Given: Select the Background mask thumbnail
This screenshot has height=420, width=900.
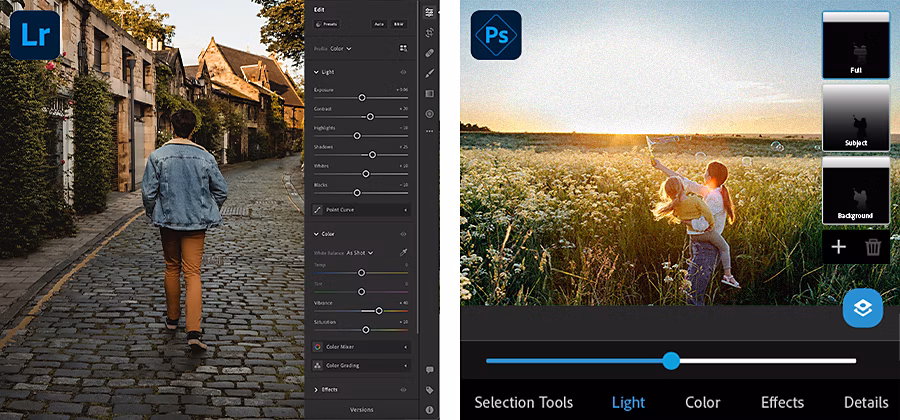Looking at the screenshot, I should (x=856, y=190).
